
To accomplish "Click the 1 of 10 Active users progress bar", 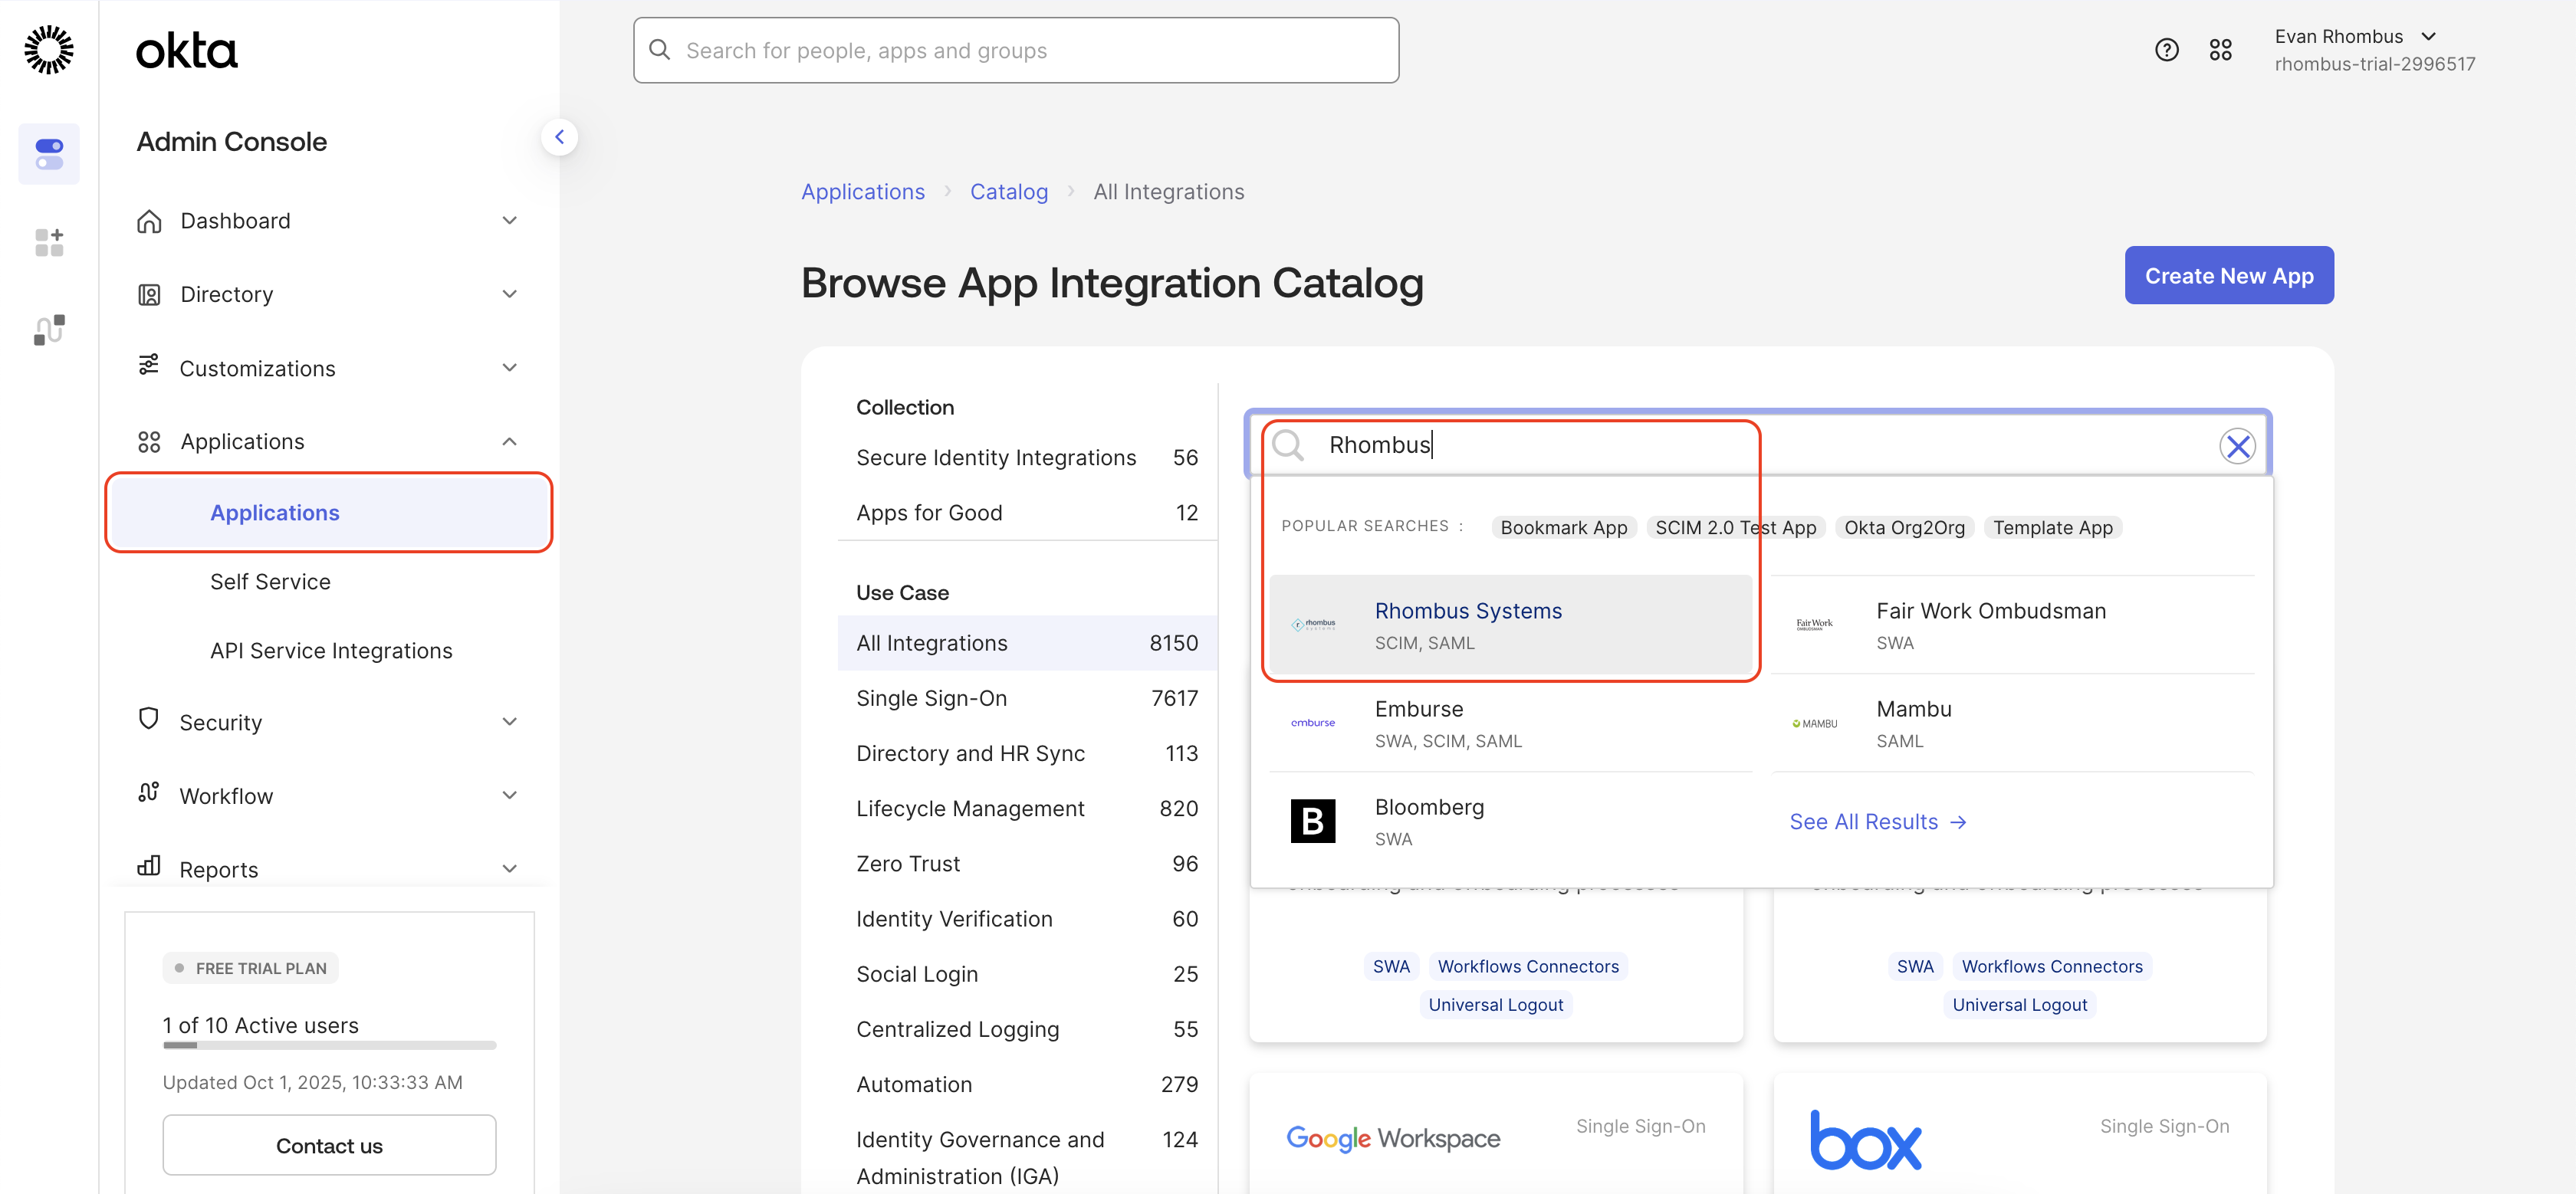I will 329,1046.
